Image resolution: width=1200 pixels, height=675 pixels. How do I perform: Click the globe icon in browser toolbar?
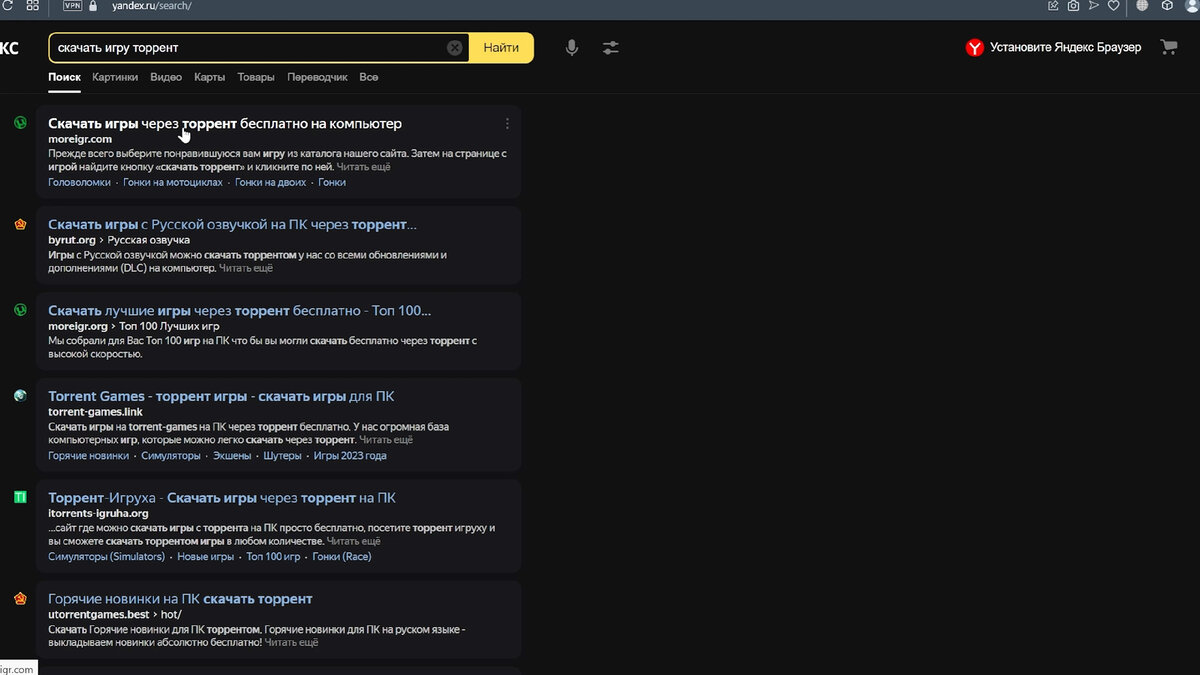tap(1142, 6)
